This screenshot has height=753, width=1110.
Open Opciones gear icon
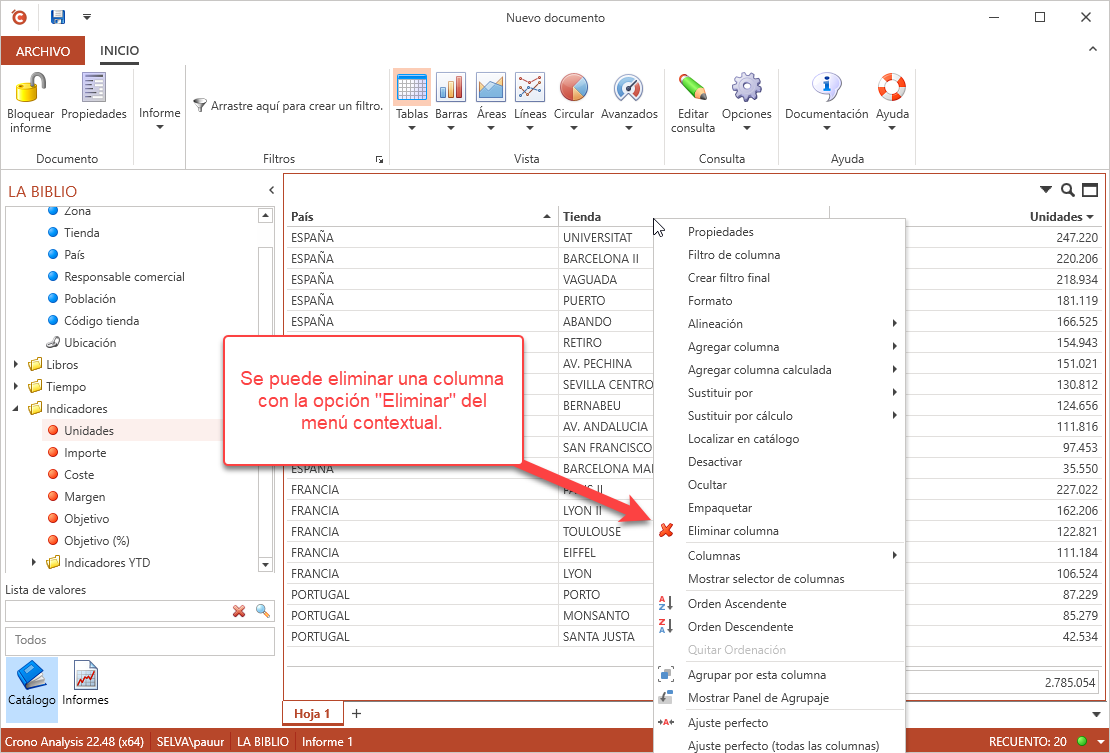pyautogui.click(x=746, y=88)
